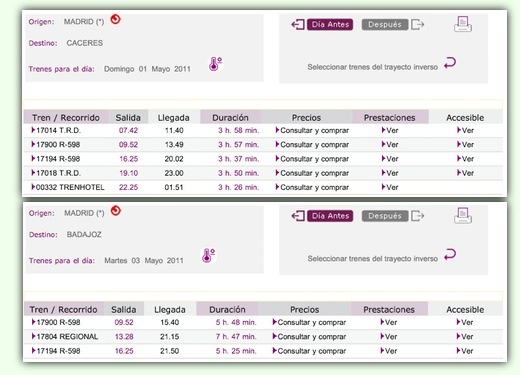This screenshot has height=375, width=520.
Task: Open the weather thermometer icon for the Caceres trip
Action: click(215, 64)
